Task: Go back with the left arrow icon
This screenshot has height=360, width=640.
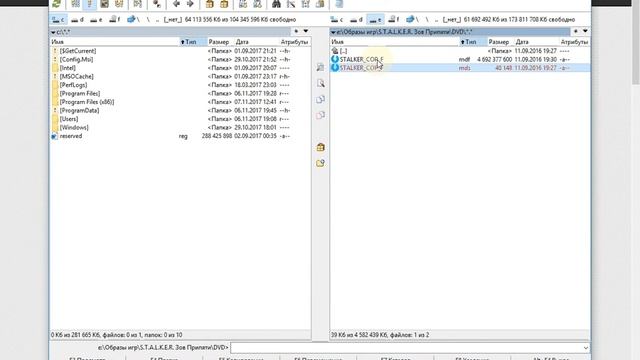Action: [176, 4]
